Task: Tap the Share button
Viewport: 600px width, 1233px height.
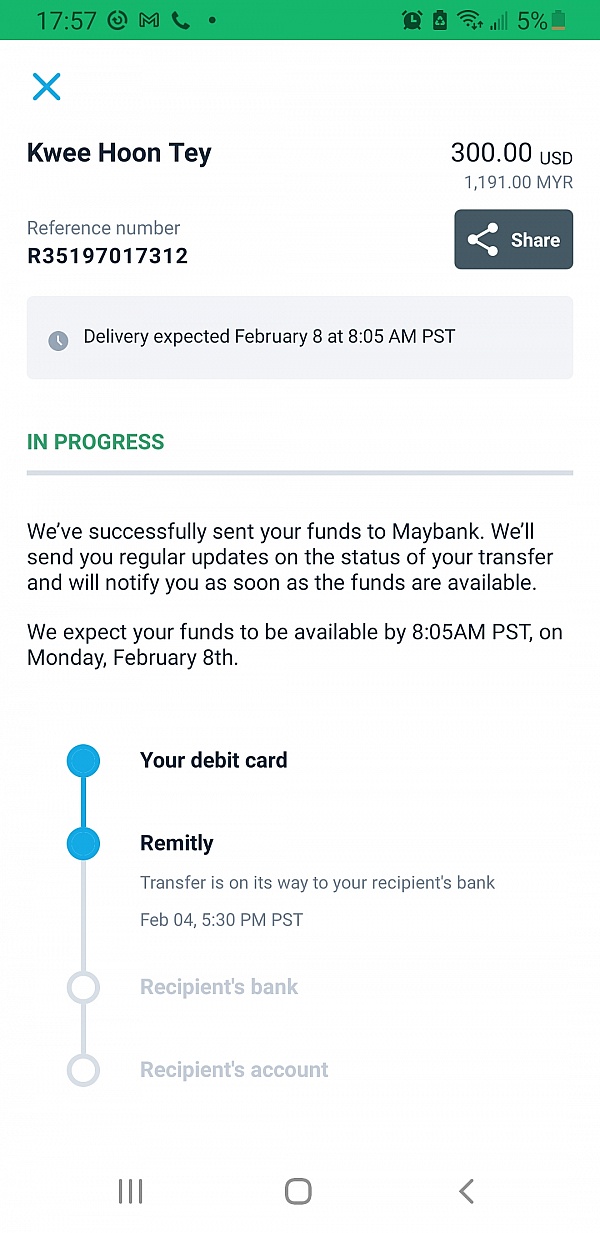Action: pos(513,240)
